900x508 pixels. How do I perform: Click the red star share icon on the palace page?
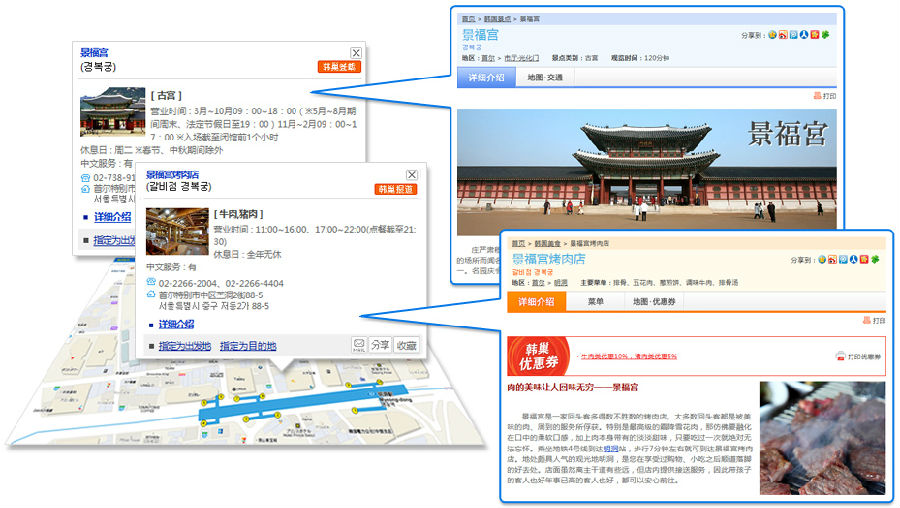click(814, 35)
